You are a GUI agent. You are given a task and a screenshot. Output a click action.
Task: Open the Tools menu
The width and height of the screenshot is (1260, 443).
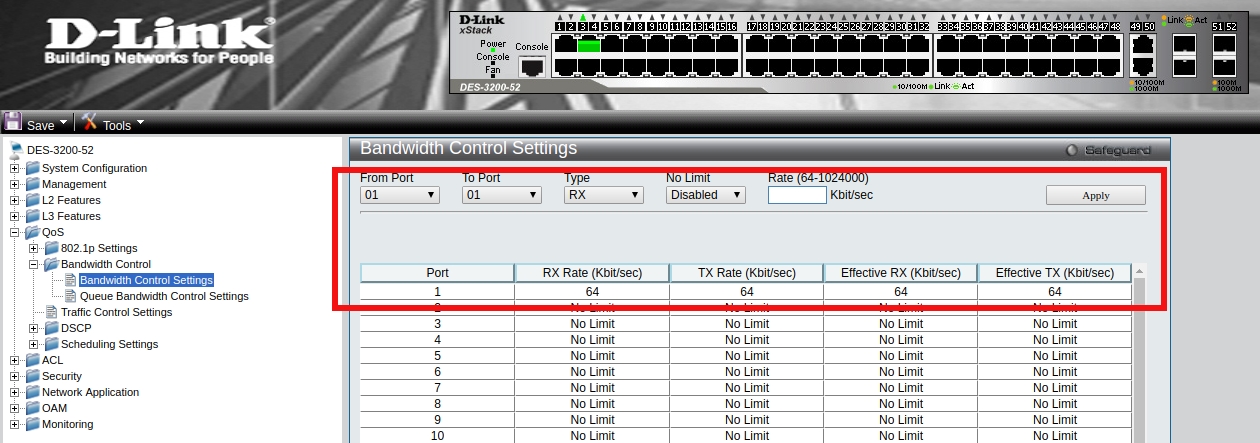113,124
